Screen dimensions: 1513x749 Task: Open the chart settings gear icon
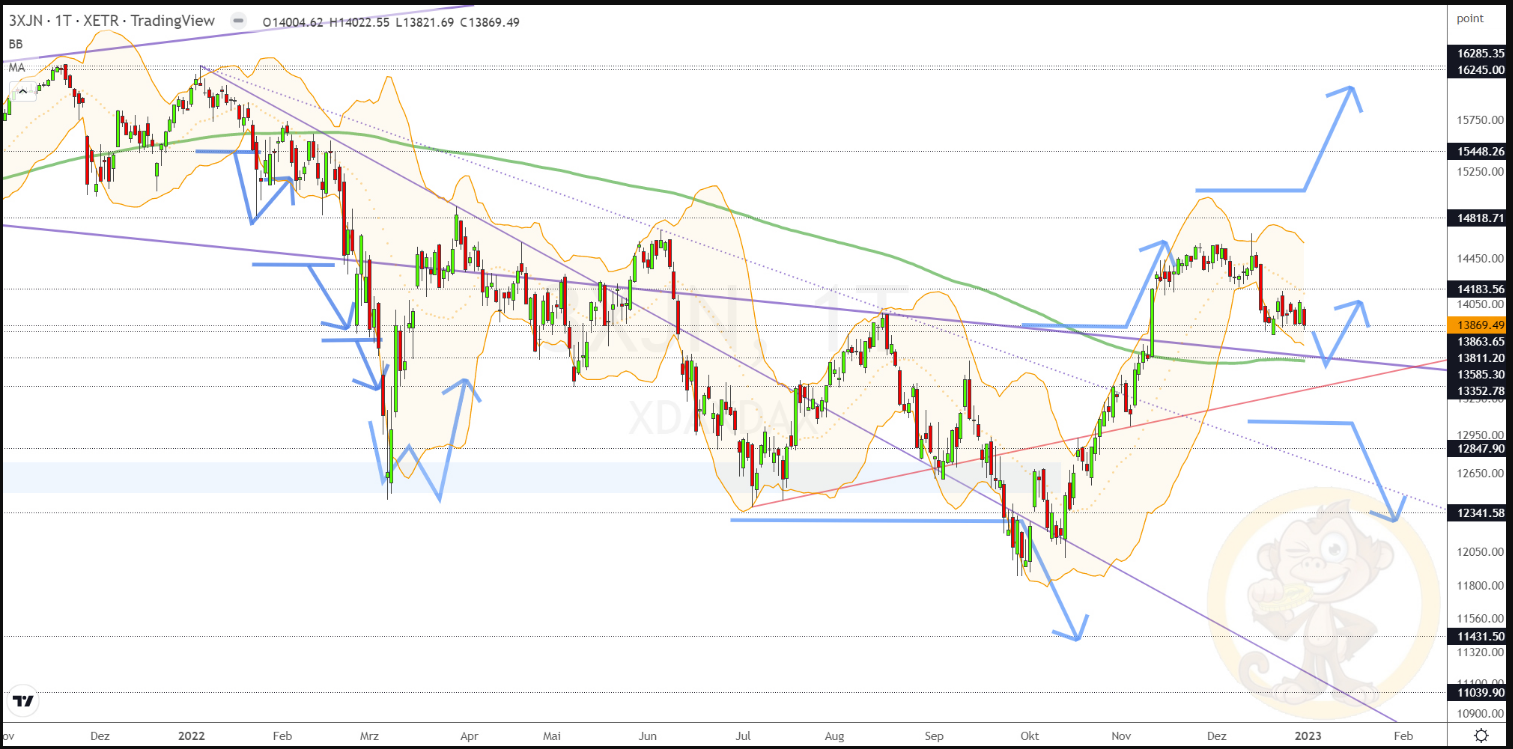click(1480, 735)
